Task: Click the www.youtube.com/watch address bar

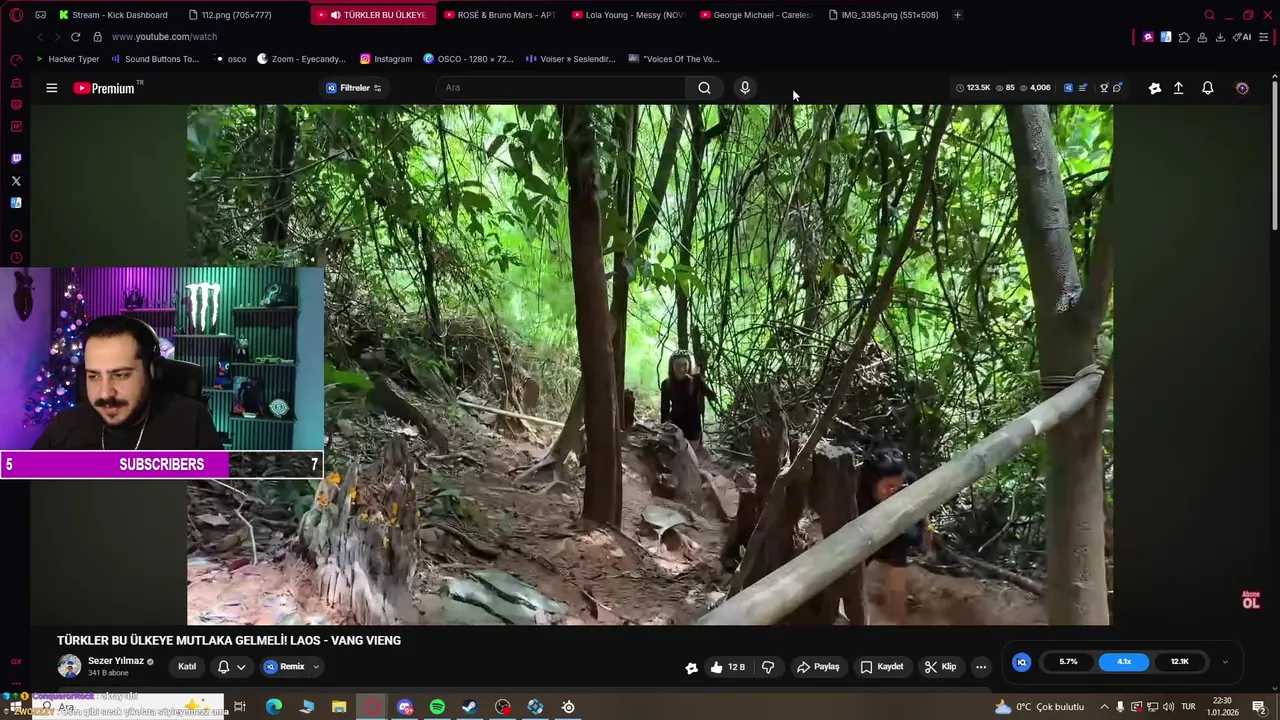Action: (x=164, y=37)
